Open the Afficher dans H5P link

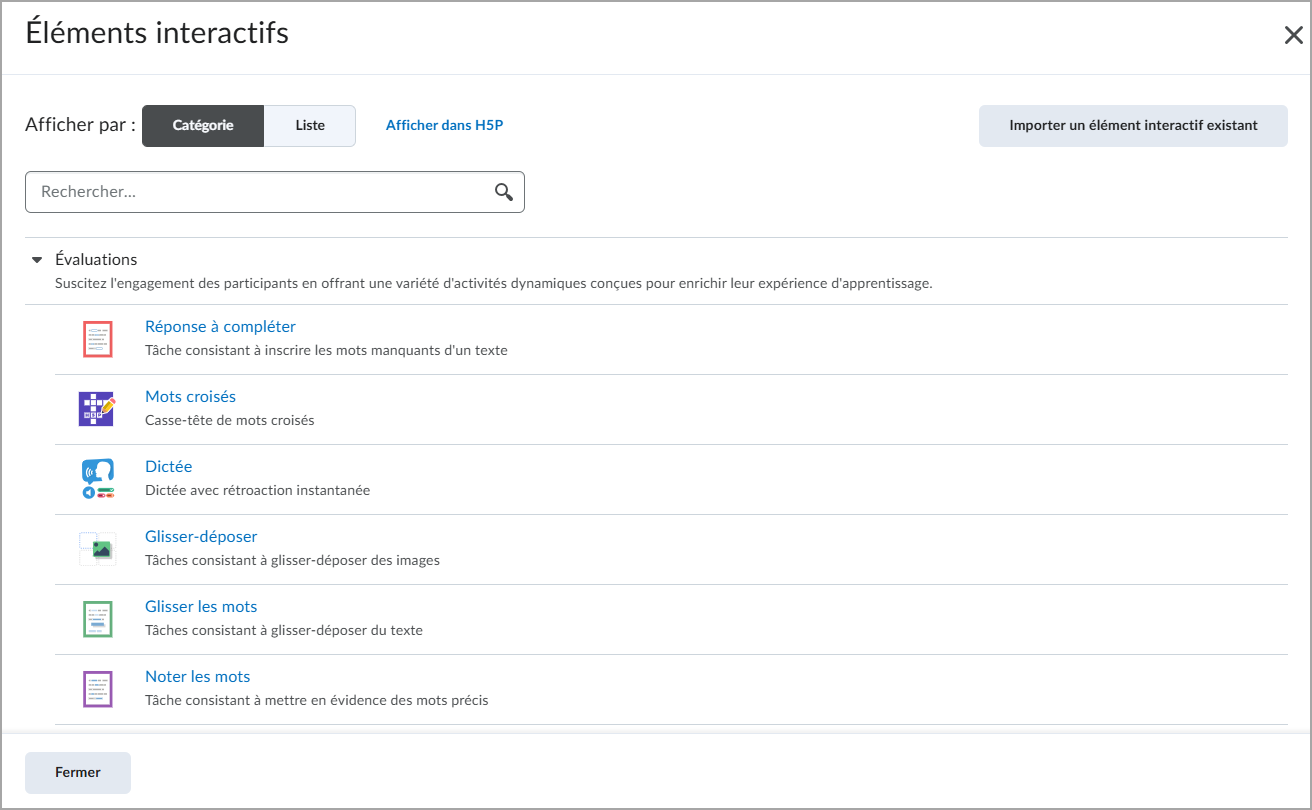click(444, 126)
